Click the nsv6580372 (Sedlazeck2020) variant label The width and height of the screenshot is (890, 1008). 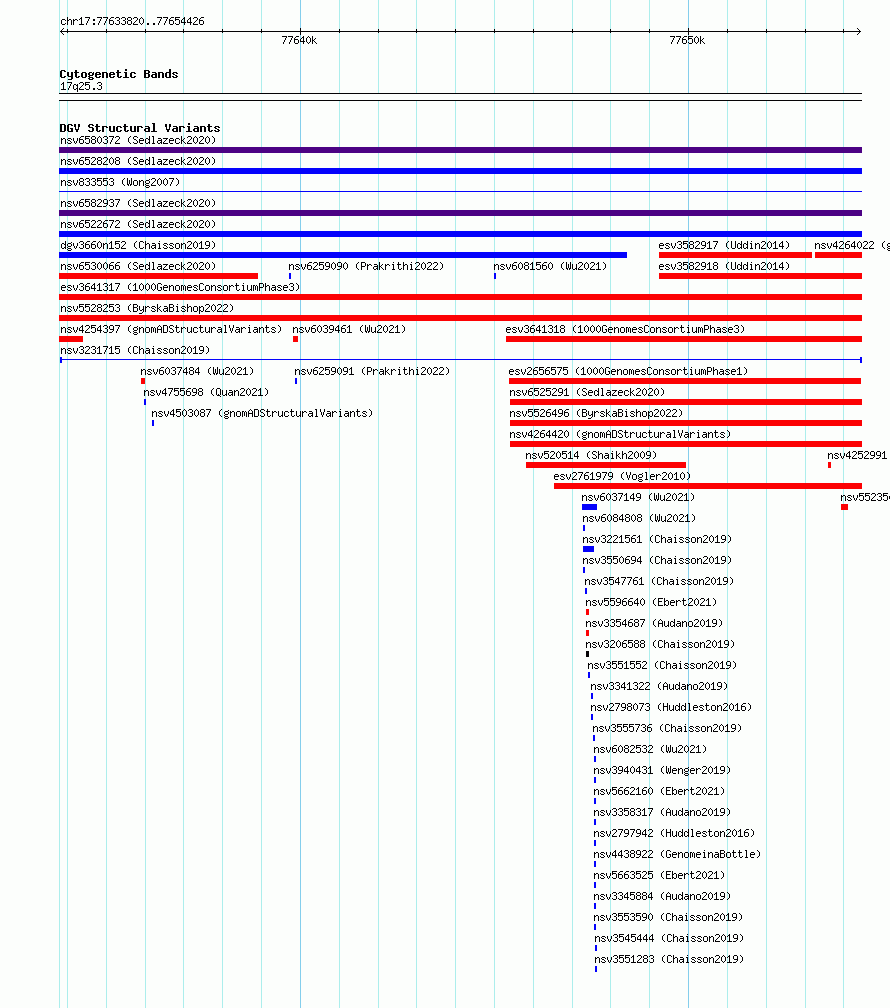tap(138, 140)
